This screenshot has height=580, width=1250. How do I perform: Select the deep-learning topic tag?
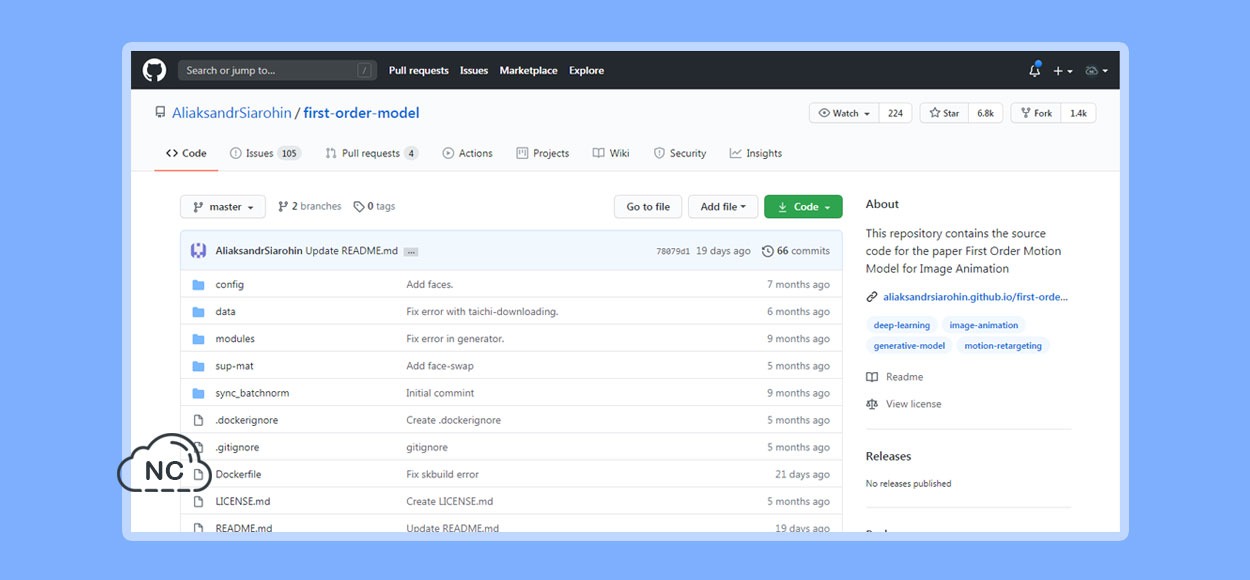click(x=902, y=325)
